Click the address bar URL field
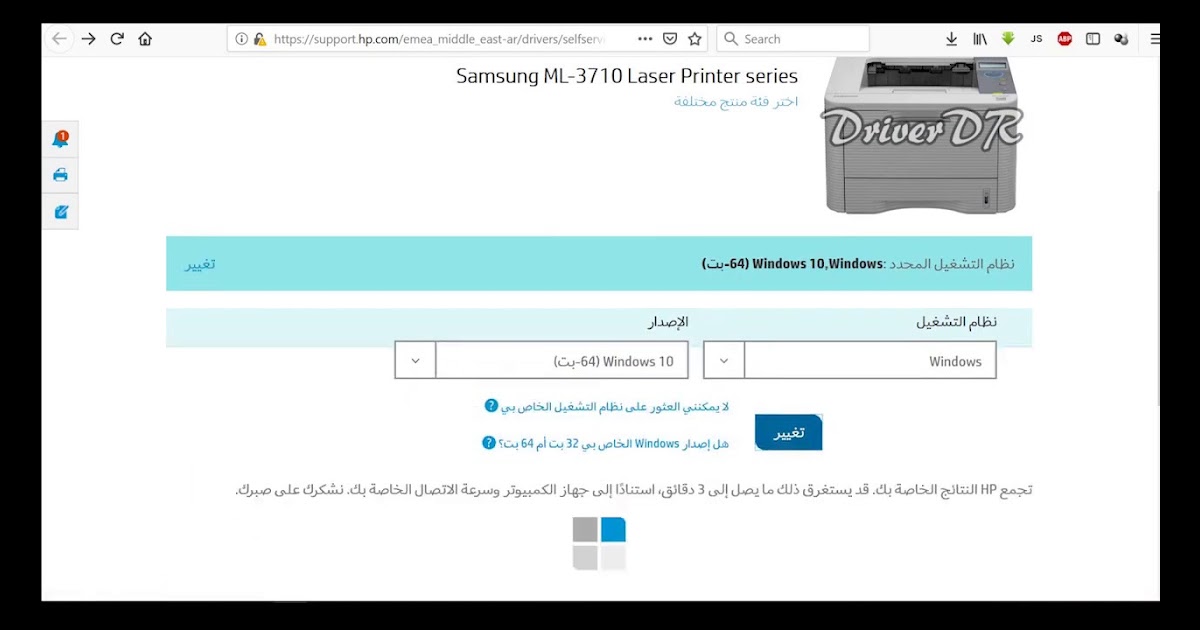Viewport: 1200px width, 630px height. tap(440, 39)
